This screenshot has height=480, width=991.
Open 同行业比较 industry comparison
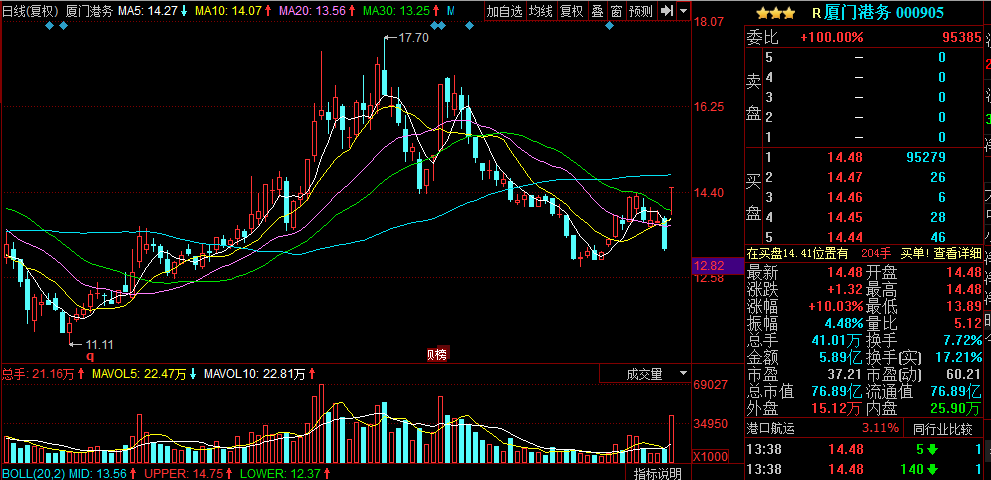[x=943, y=429]
